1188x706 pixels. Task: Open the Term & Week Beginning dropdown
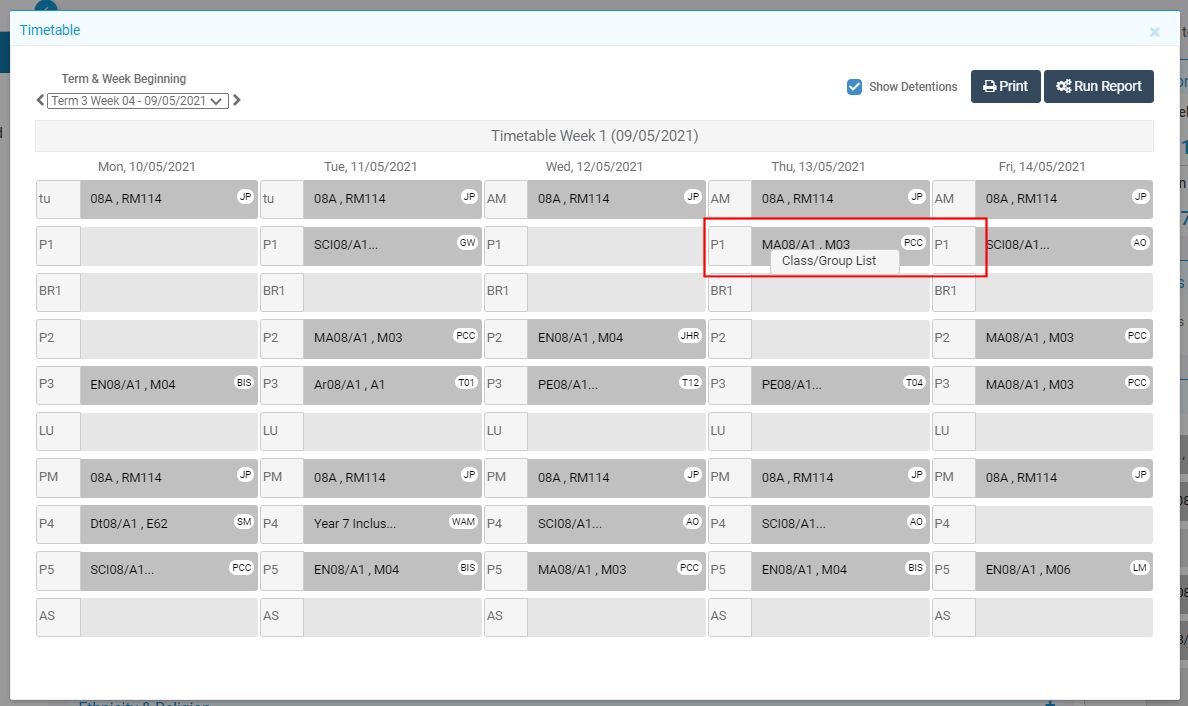click(135, 100)
